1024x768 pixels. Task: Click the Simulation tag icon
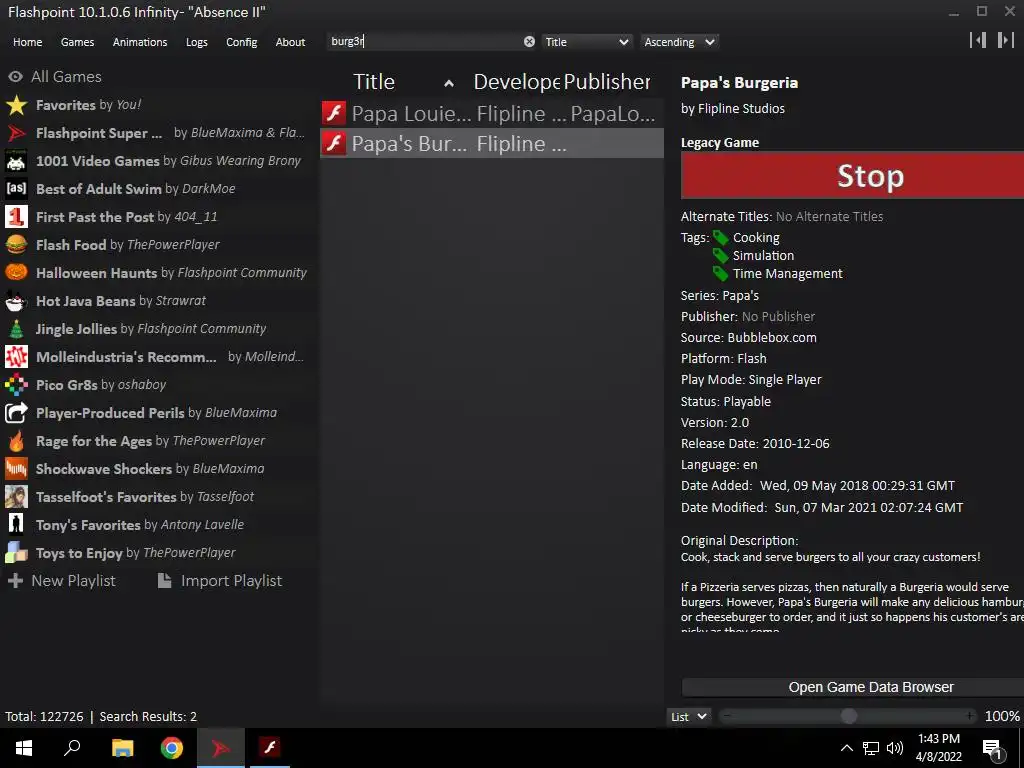(720, 255)
